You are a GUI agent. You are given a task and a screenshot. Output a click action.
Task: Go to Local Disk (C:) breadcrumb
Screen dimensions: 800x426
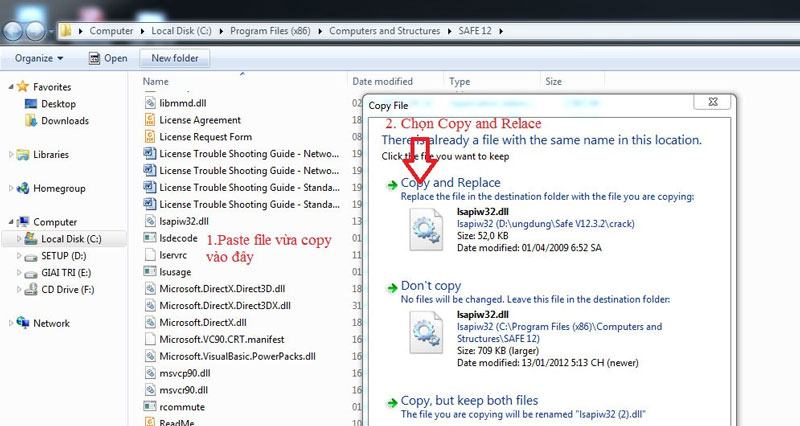pos(181,31)
